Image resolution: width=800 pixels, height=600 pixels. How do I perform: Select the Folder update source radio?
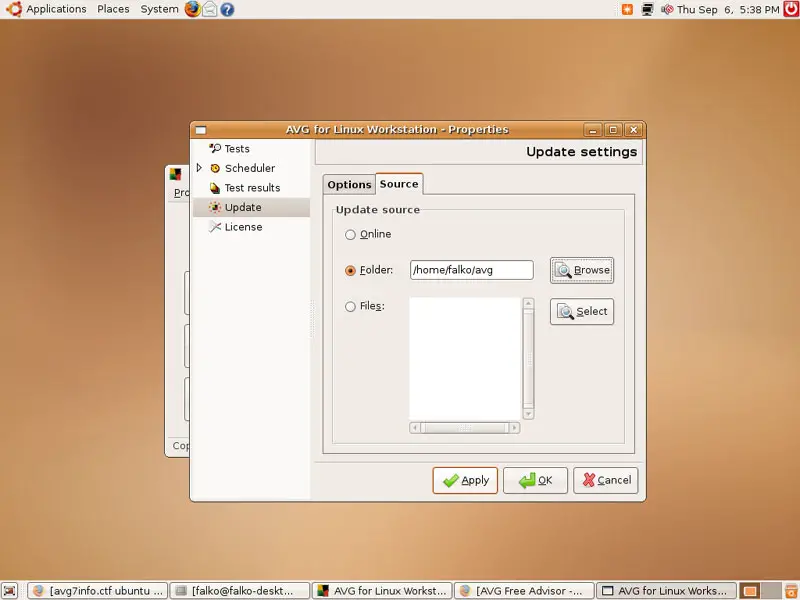tap(350, 270)
